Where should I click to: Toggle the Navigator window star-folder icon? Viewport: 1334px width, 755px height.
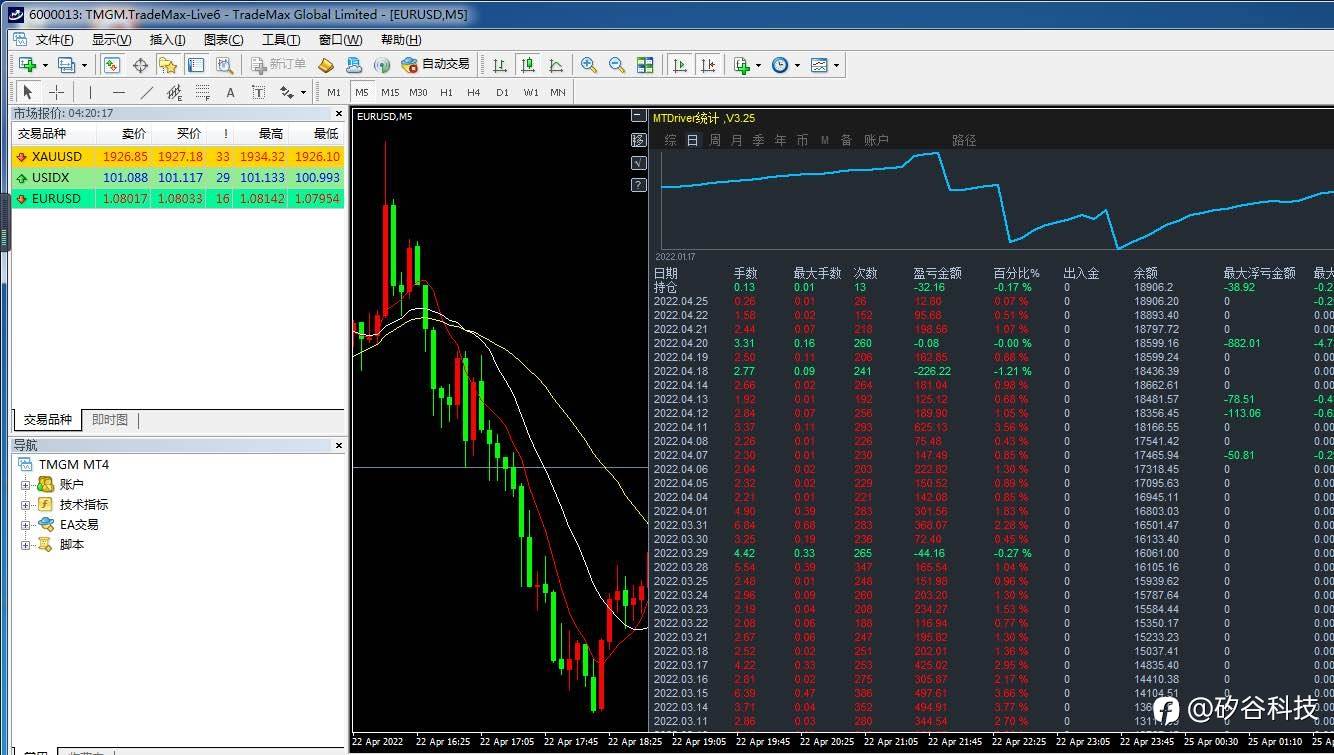coord(168,65)
